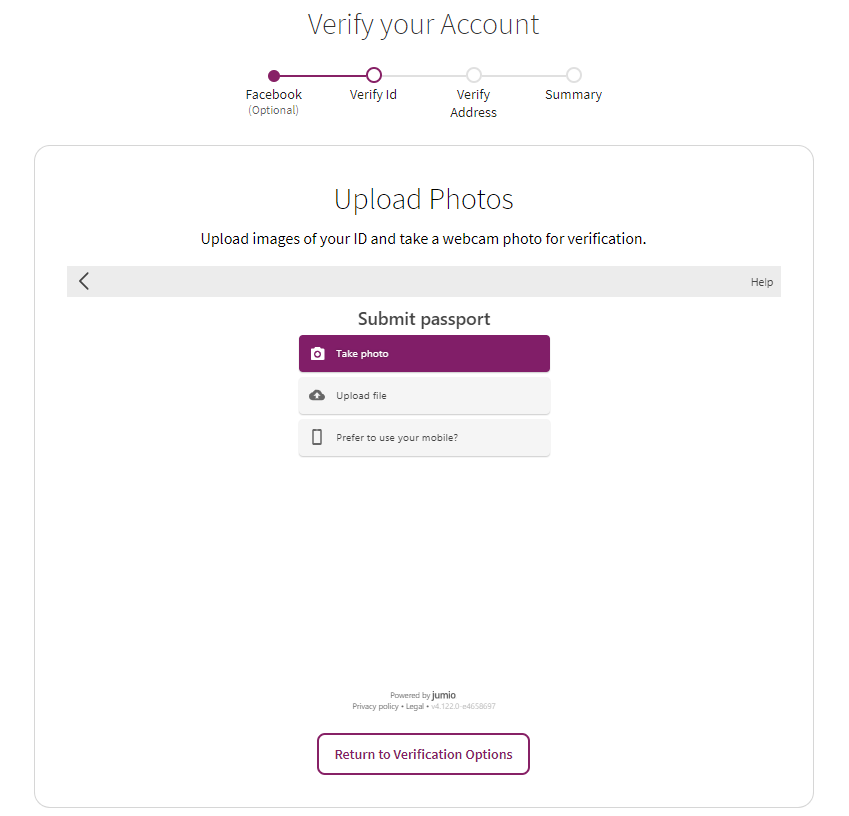The height and width of the screenshot is (816, 849).
Task: Open the Privacy policy link
Action: click(375, 707)
